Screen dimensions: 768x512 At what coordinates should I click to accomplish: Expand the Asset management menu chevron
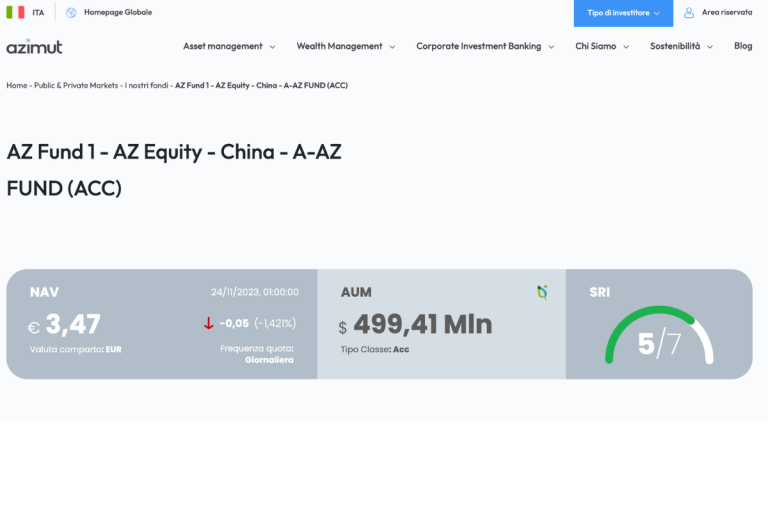pyautogui.click(x=272, y=47)
